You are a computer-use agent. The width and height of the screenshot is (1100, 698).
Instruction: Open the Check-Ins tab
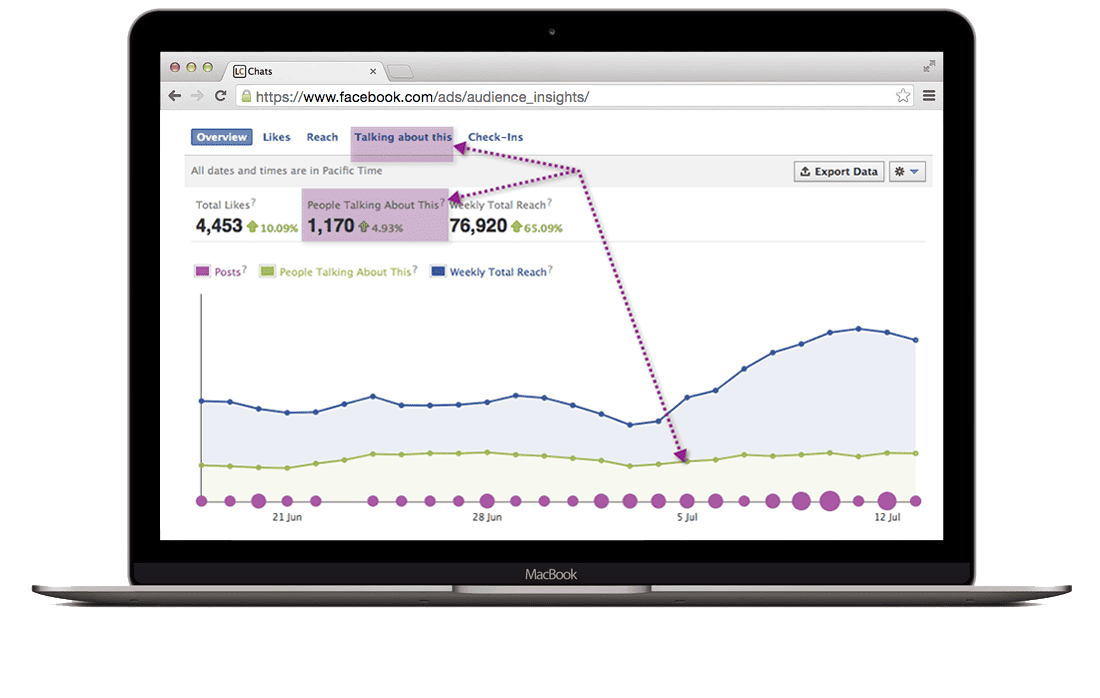[x=495, y=137]
